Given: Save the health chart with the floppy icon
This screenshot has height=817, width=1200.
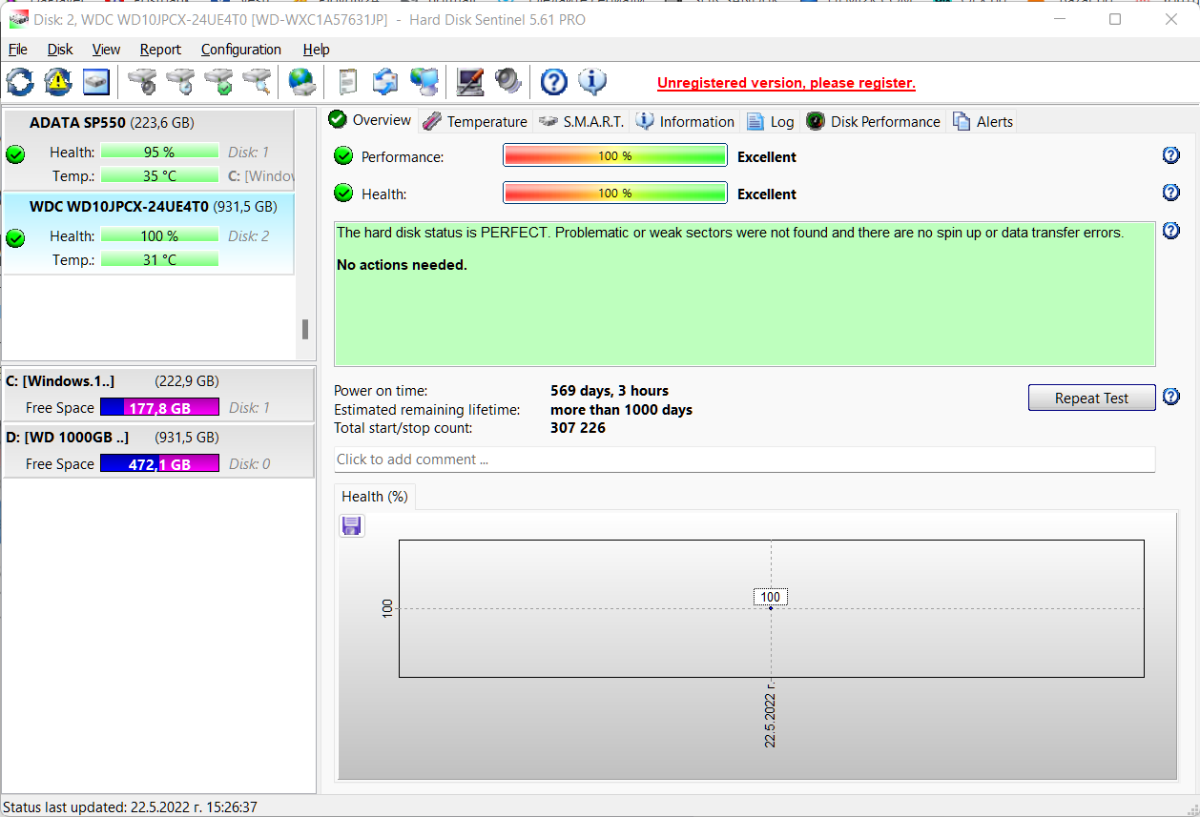Looking at the screenshot, I should pos(351,526).
